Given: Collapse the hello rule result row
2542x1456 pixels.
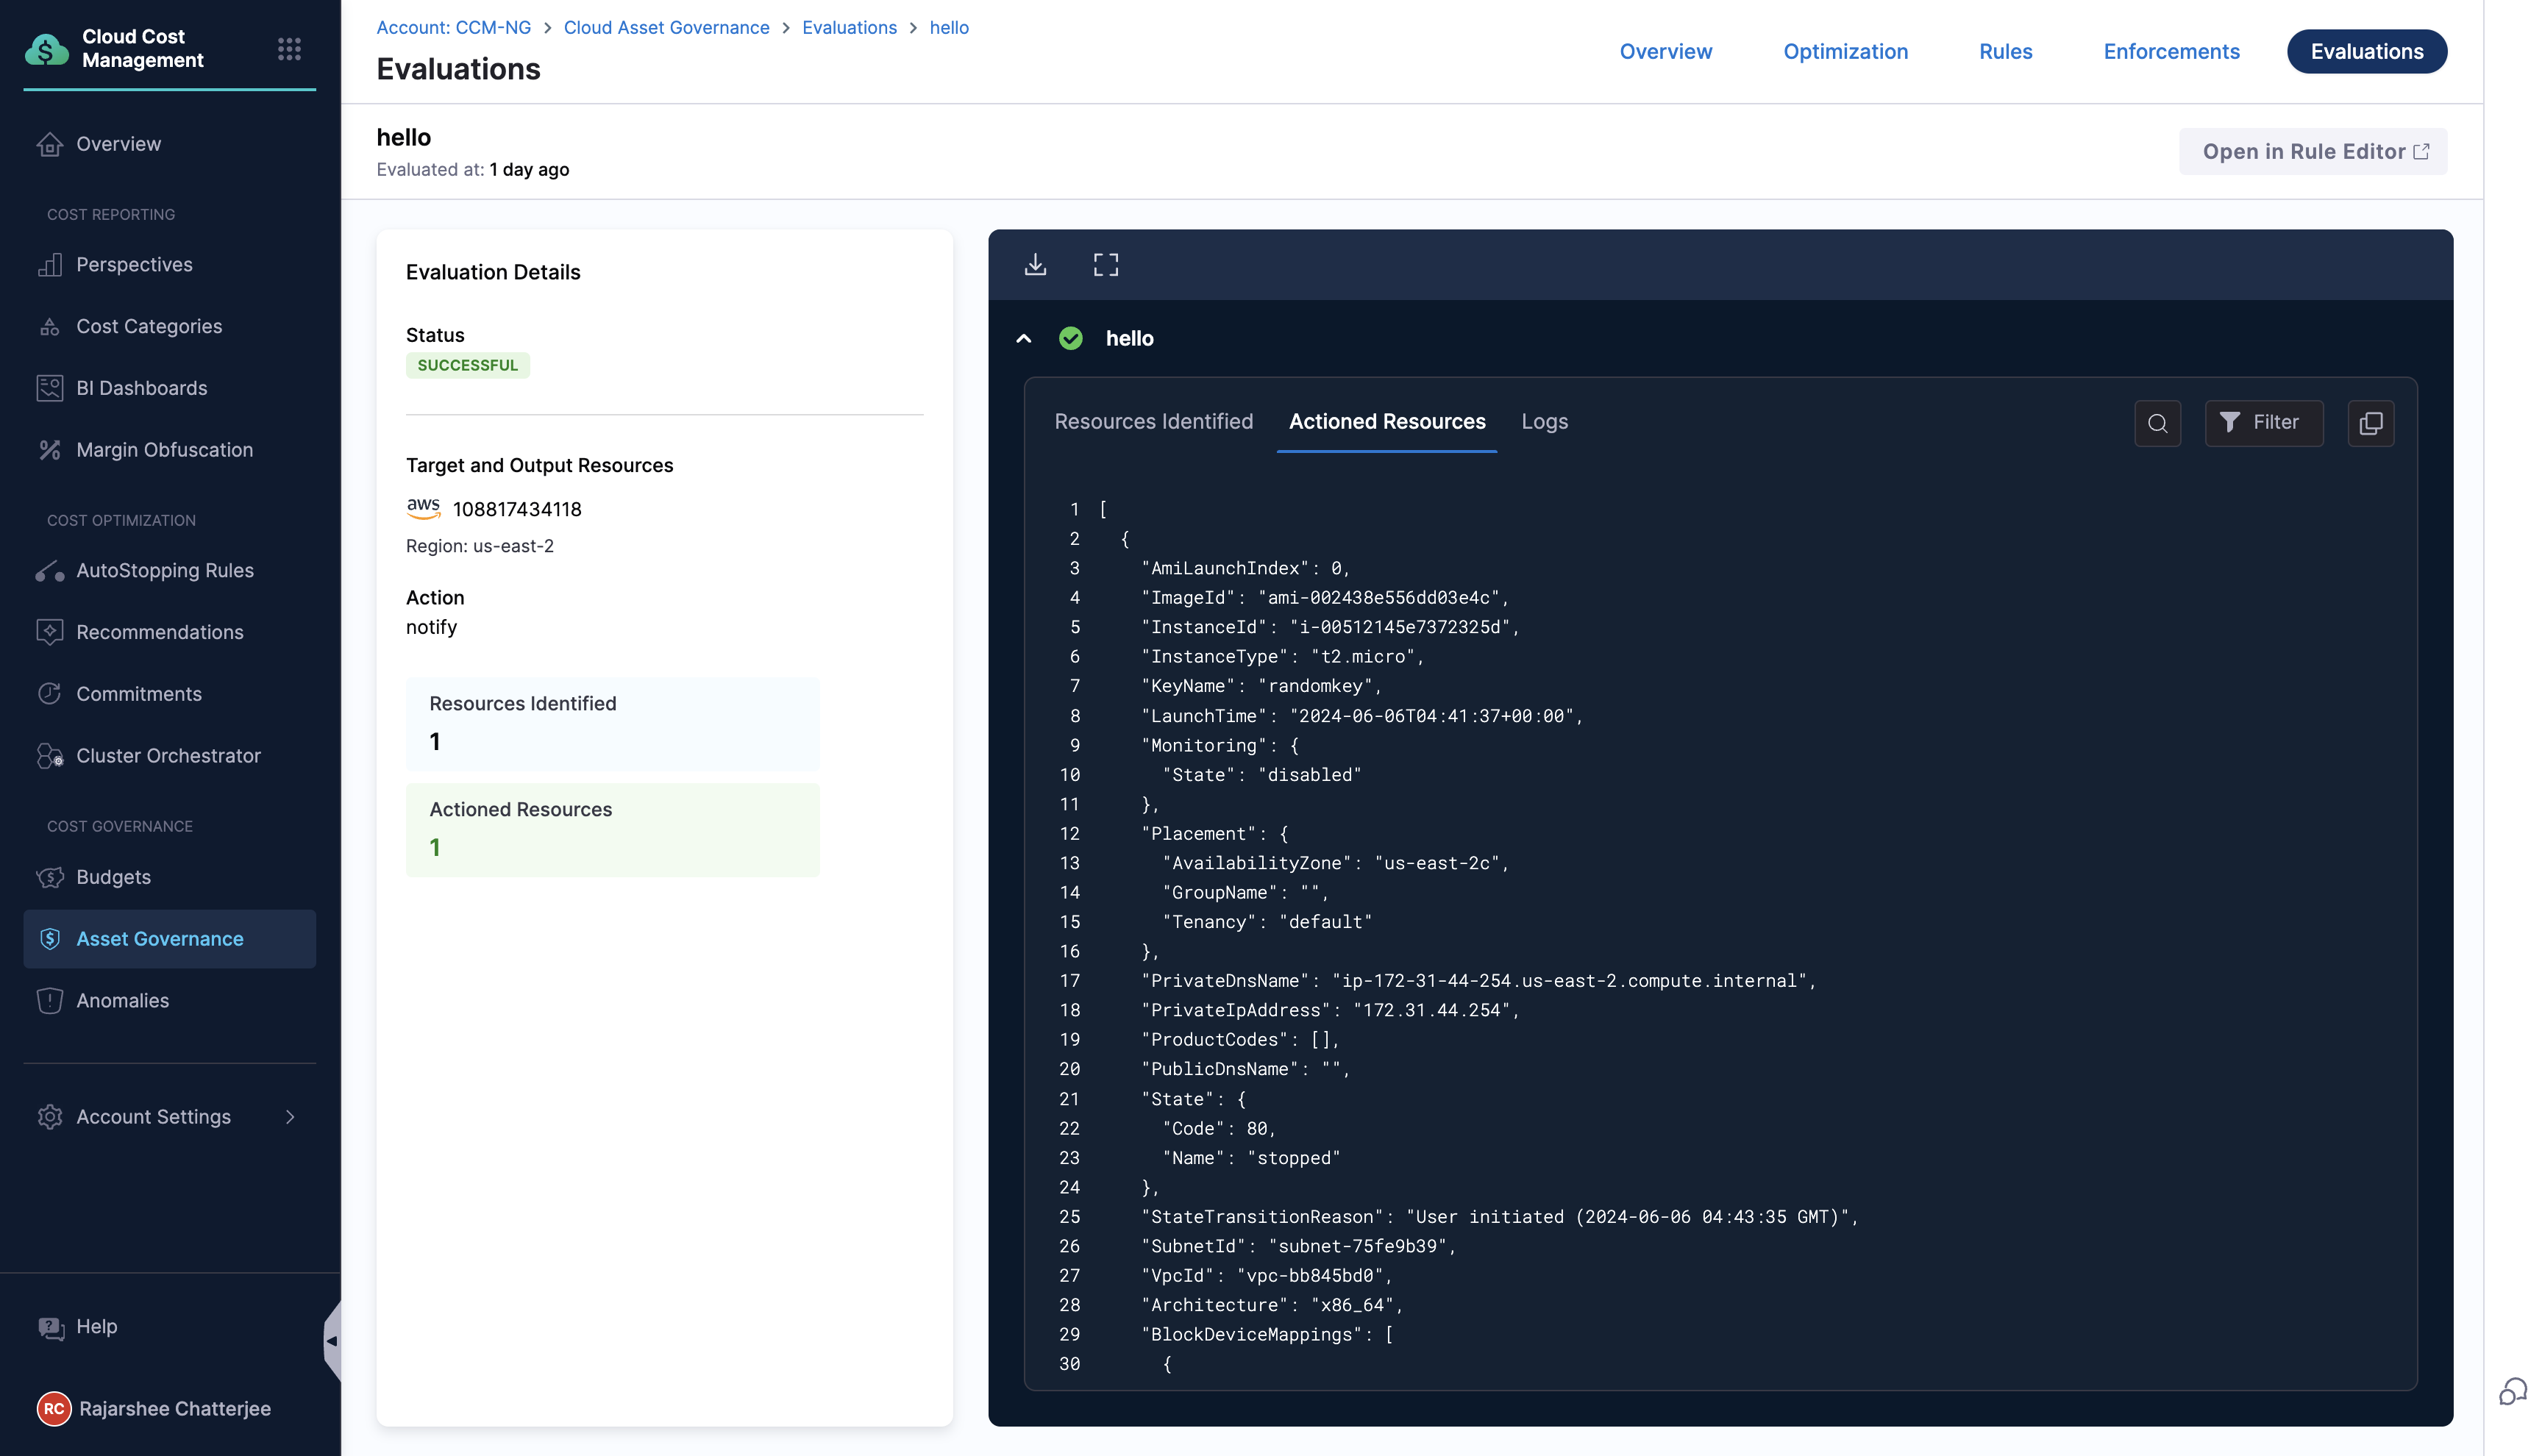Looking at the screenshot, I should (1023, 338).
